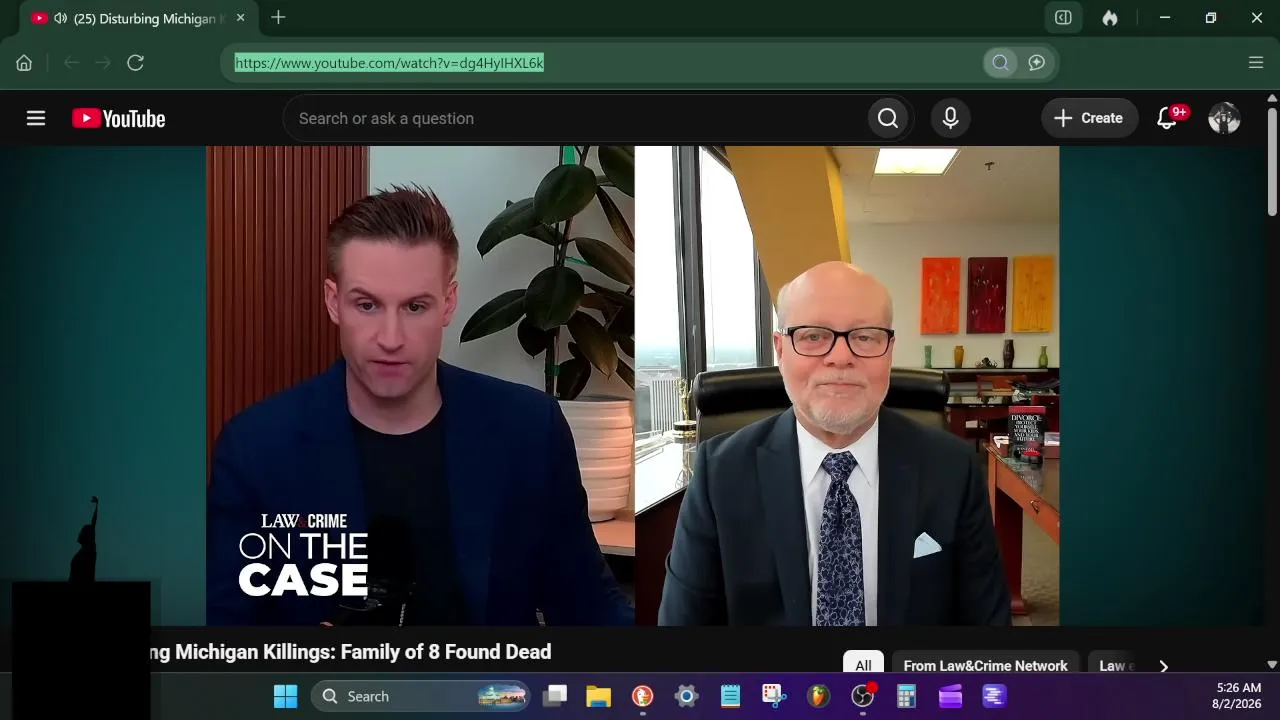Open FL Studio from the taskbar
The image size is (1280, 720).
coord(818,696)
